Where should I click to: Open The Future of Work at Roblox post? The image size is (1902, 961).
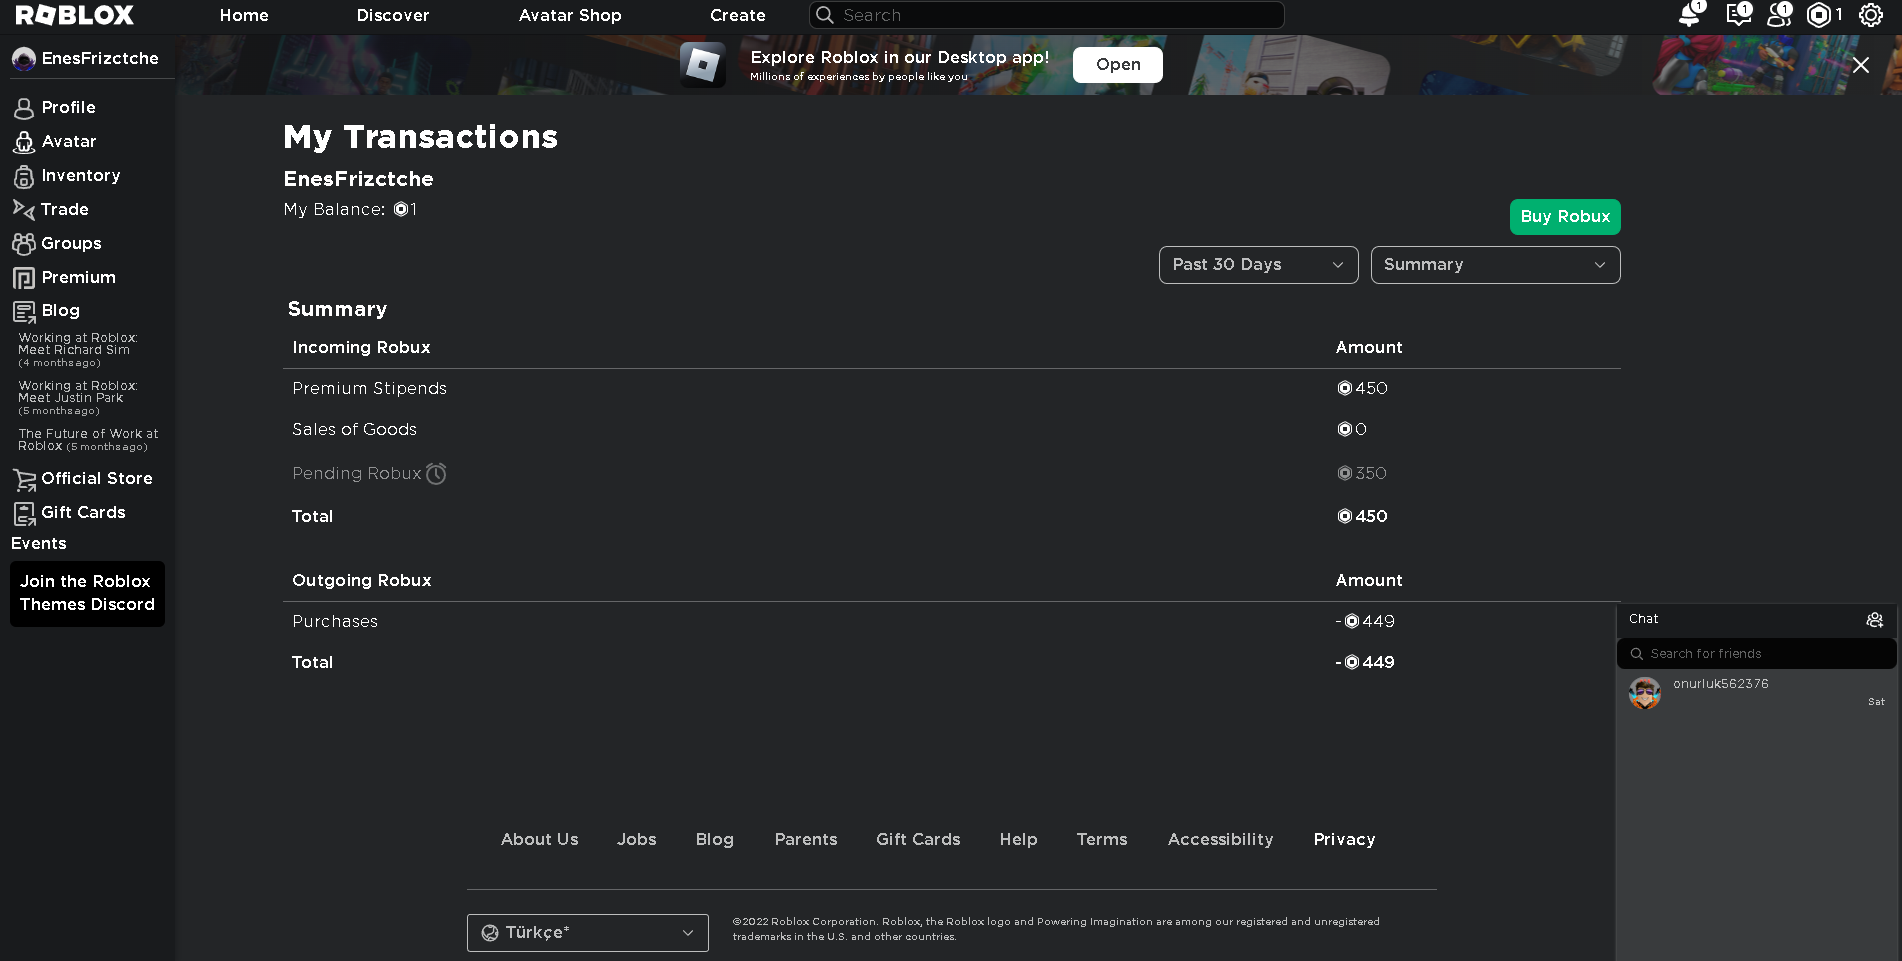point(88,440)
